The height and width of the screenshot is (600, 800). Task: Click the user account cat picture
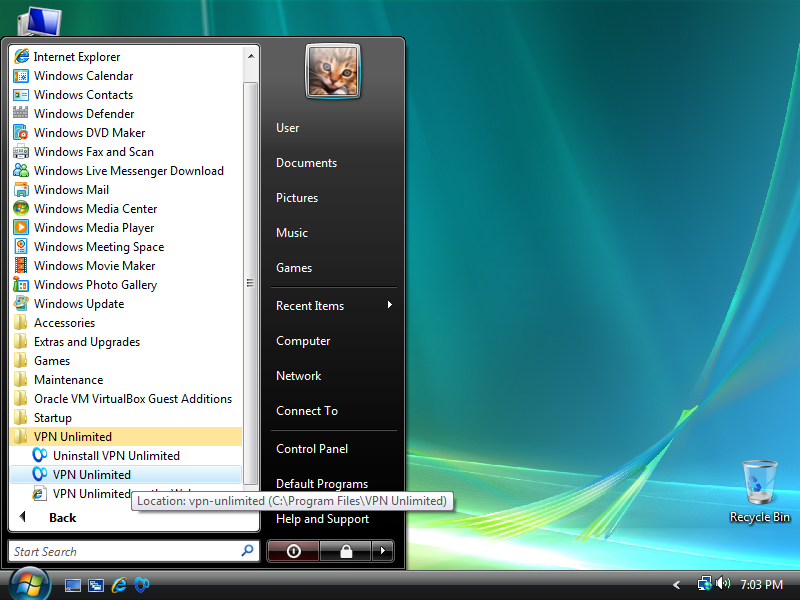click(333, 71)
